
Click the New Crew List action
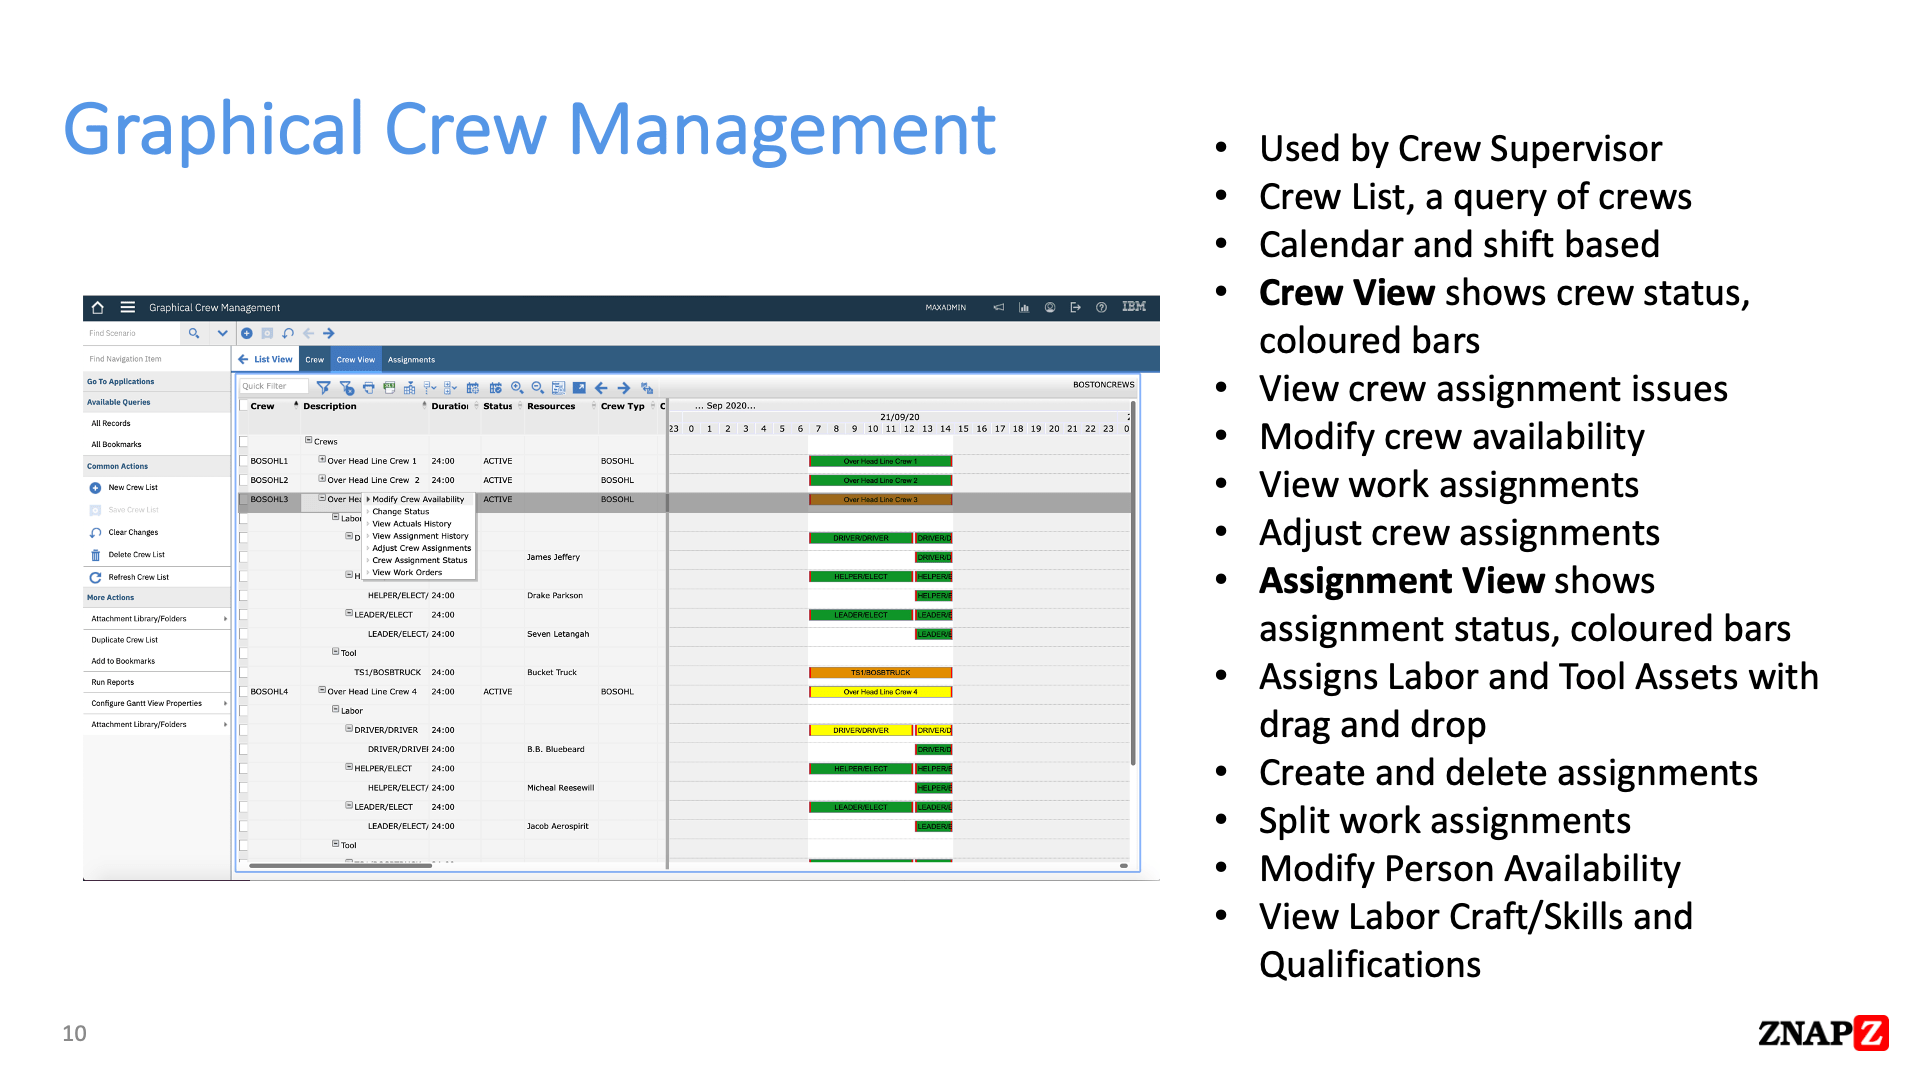tap(133, 488)
